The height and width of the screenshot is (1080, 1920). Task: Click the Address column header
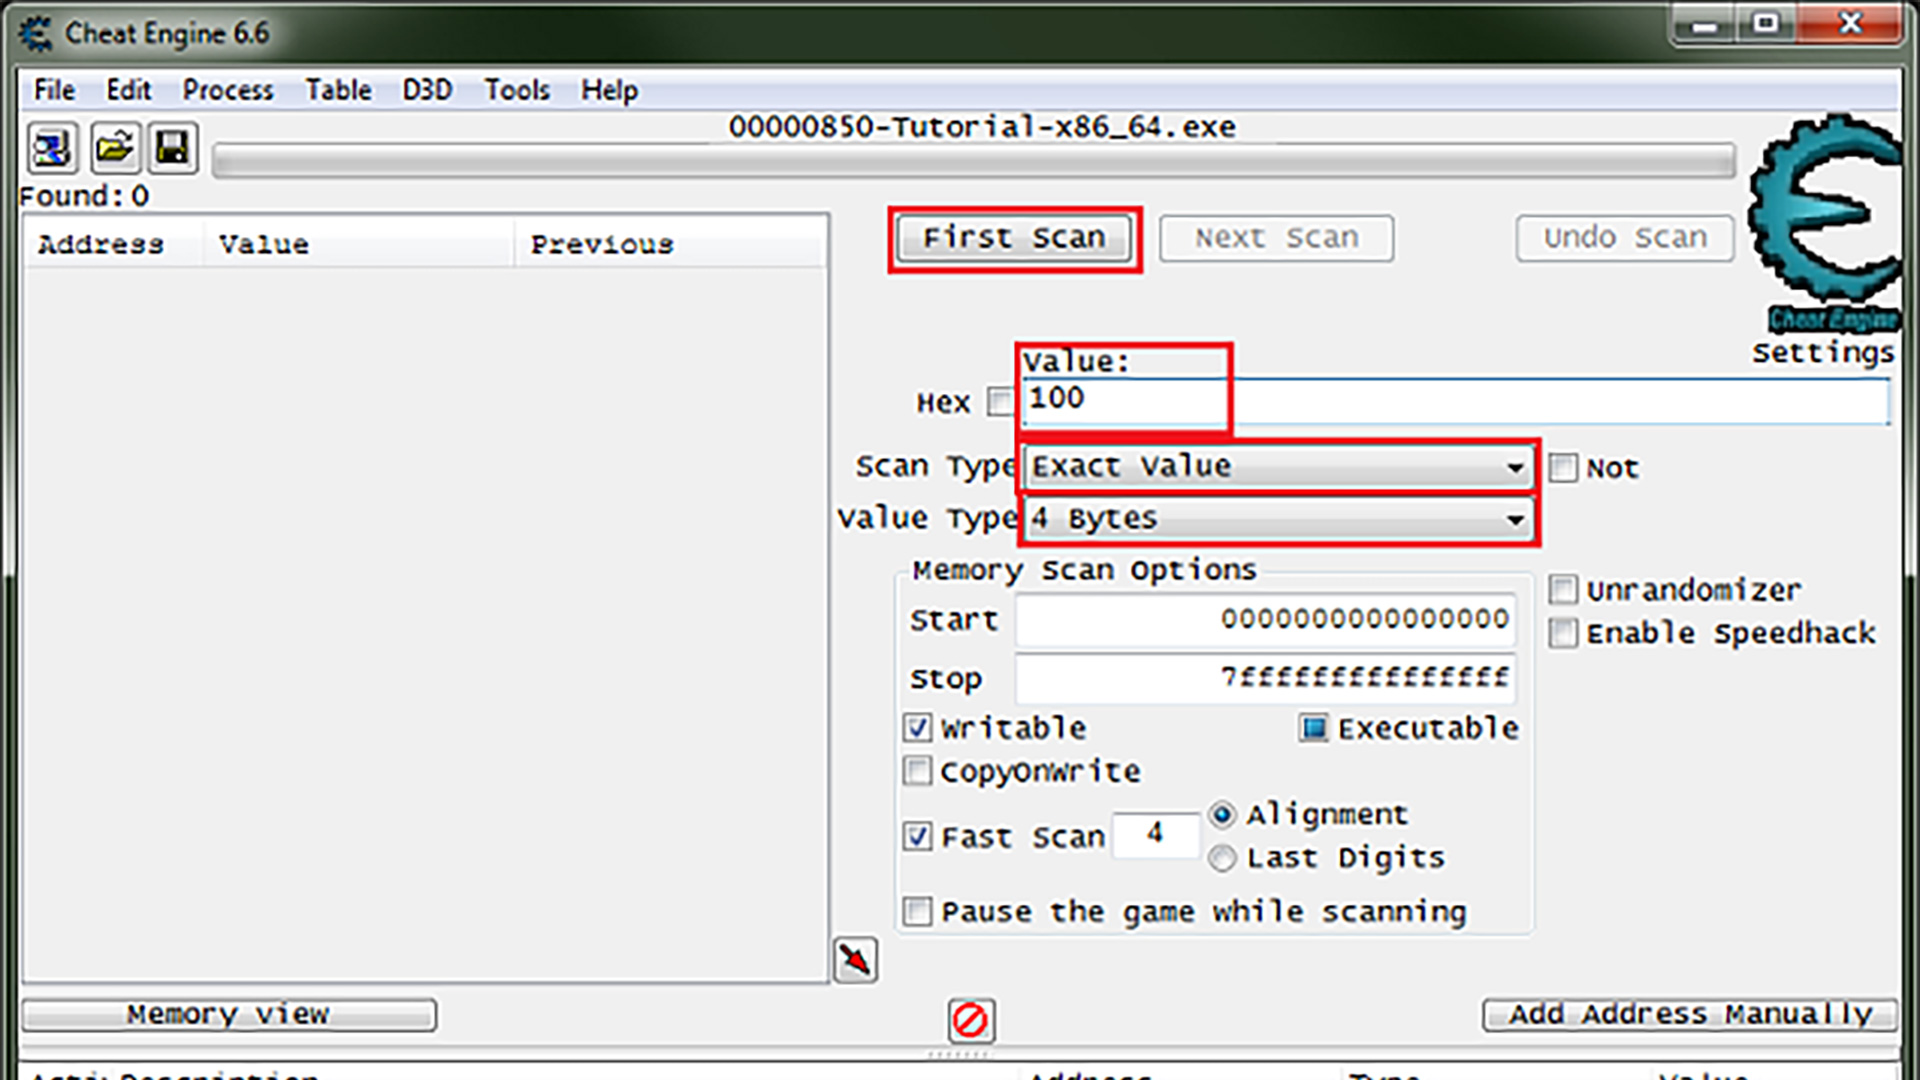(x=112, y=244)
